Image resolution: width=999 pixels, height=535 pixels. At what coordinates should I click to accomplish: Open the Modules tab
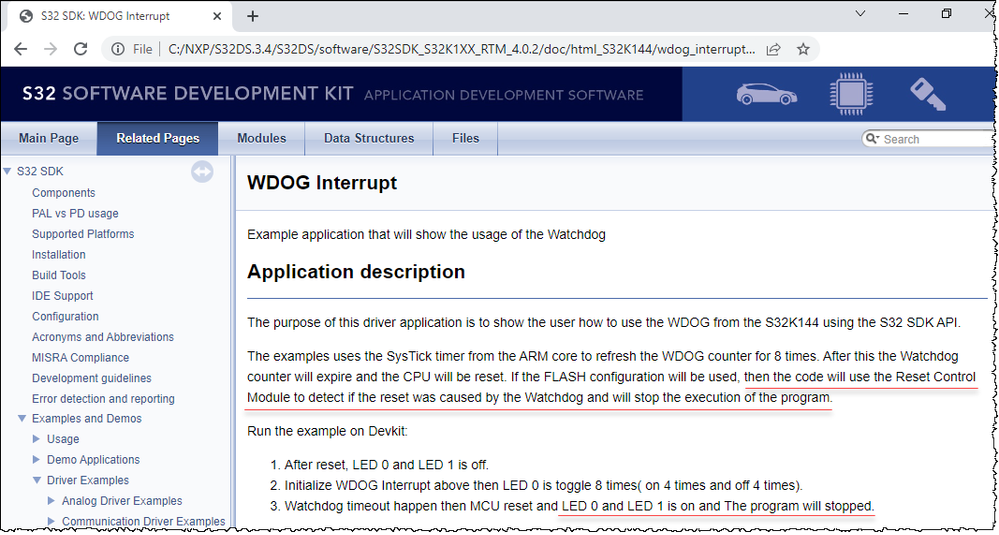(261, 138)
